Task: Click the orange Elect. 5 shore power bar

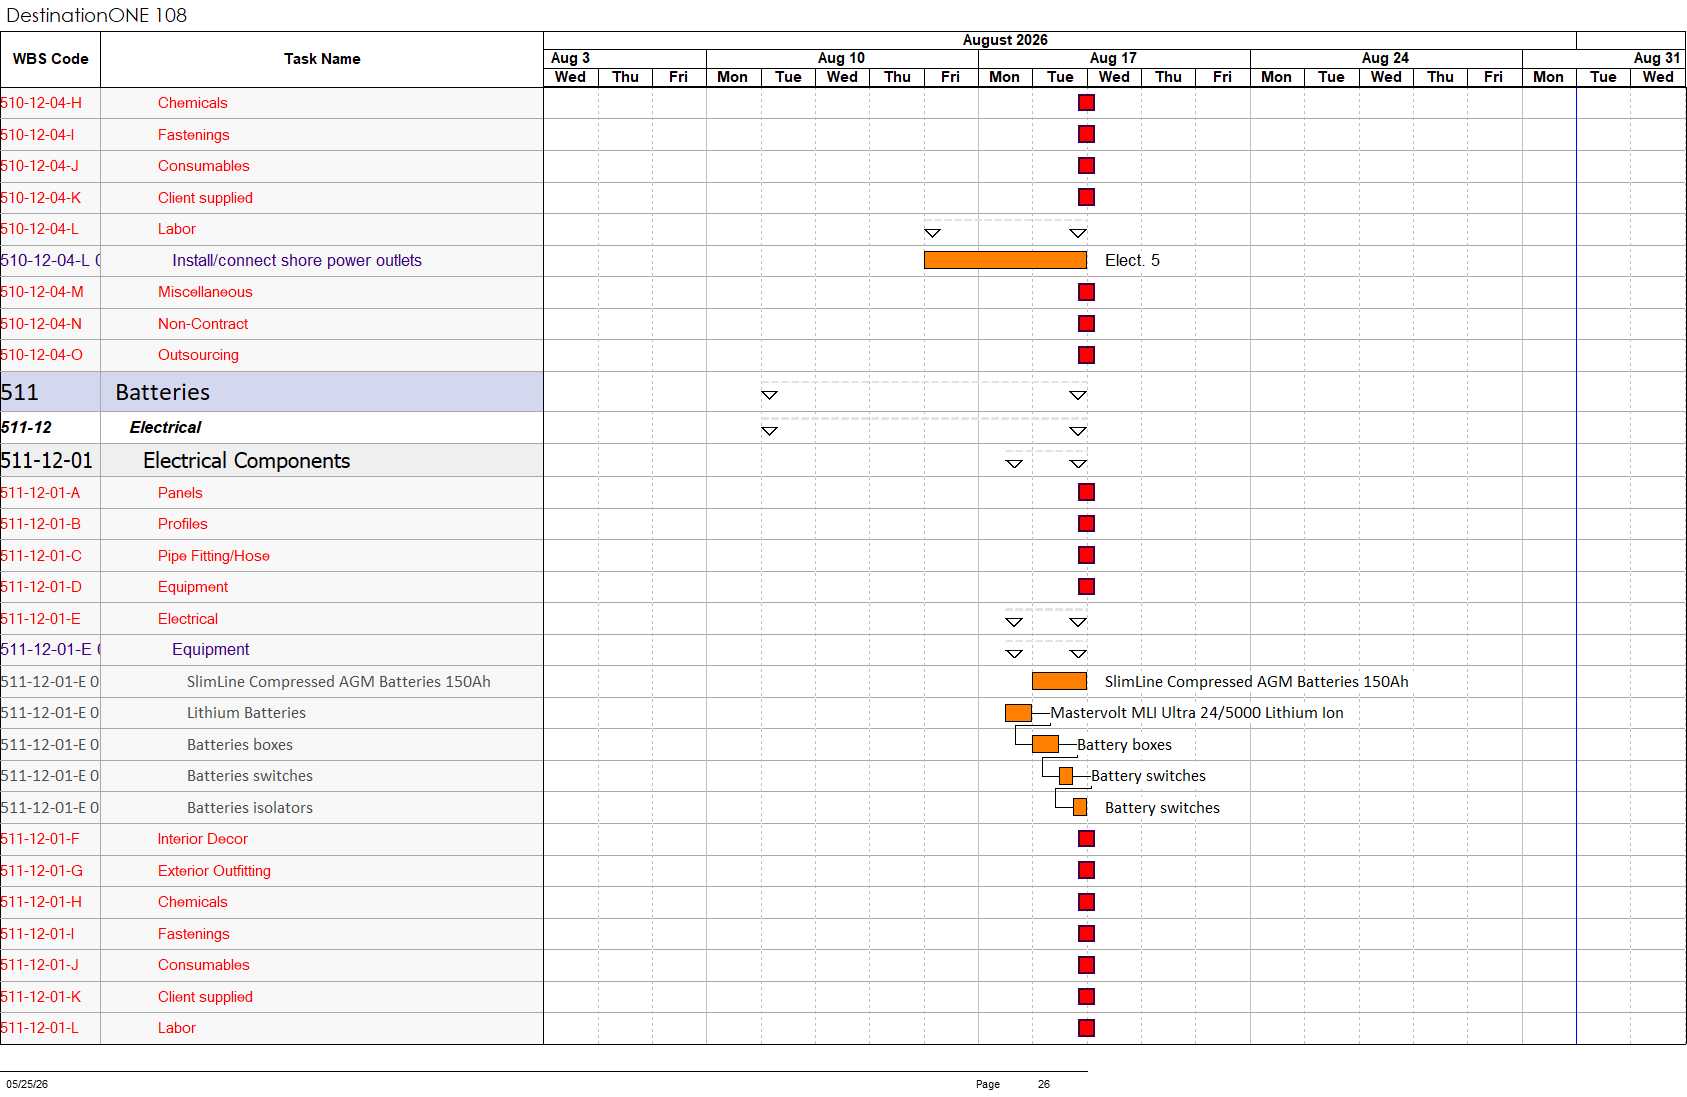Action: (x=1005, y=260)
